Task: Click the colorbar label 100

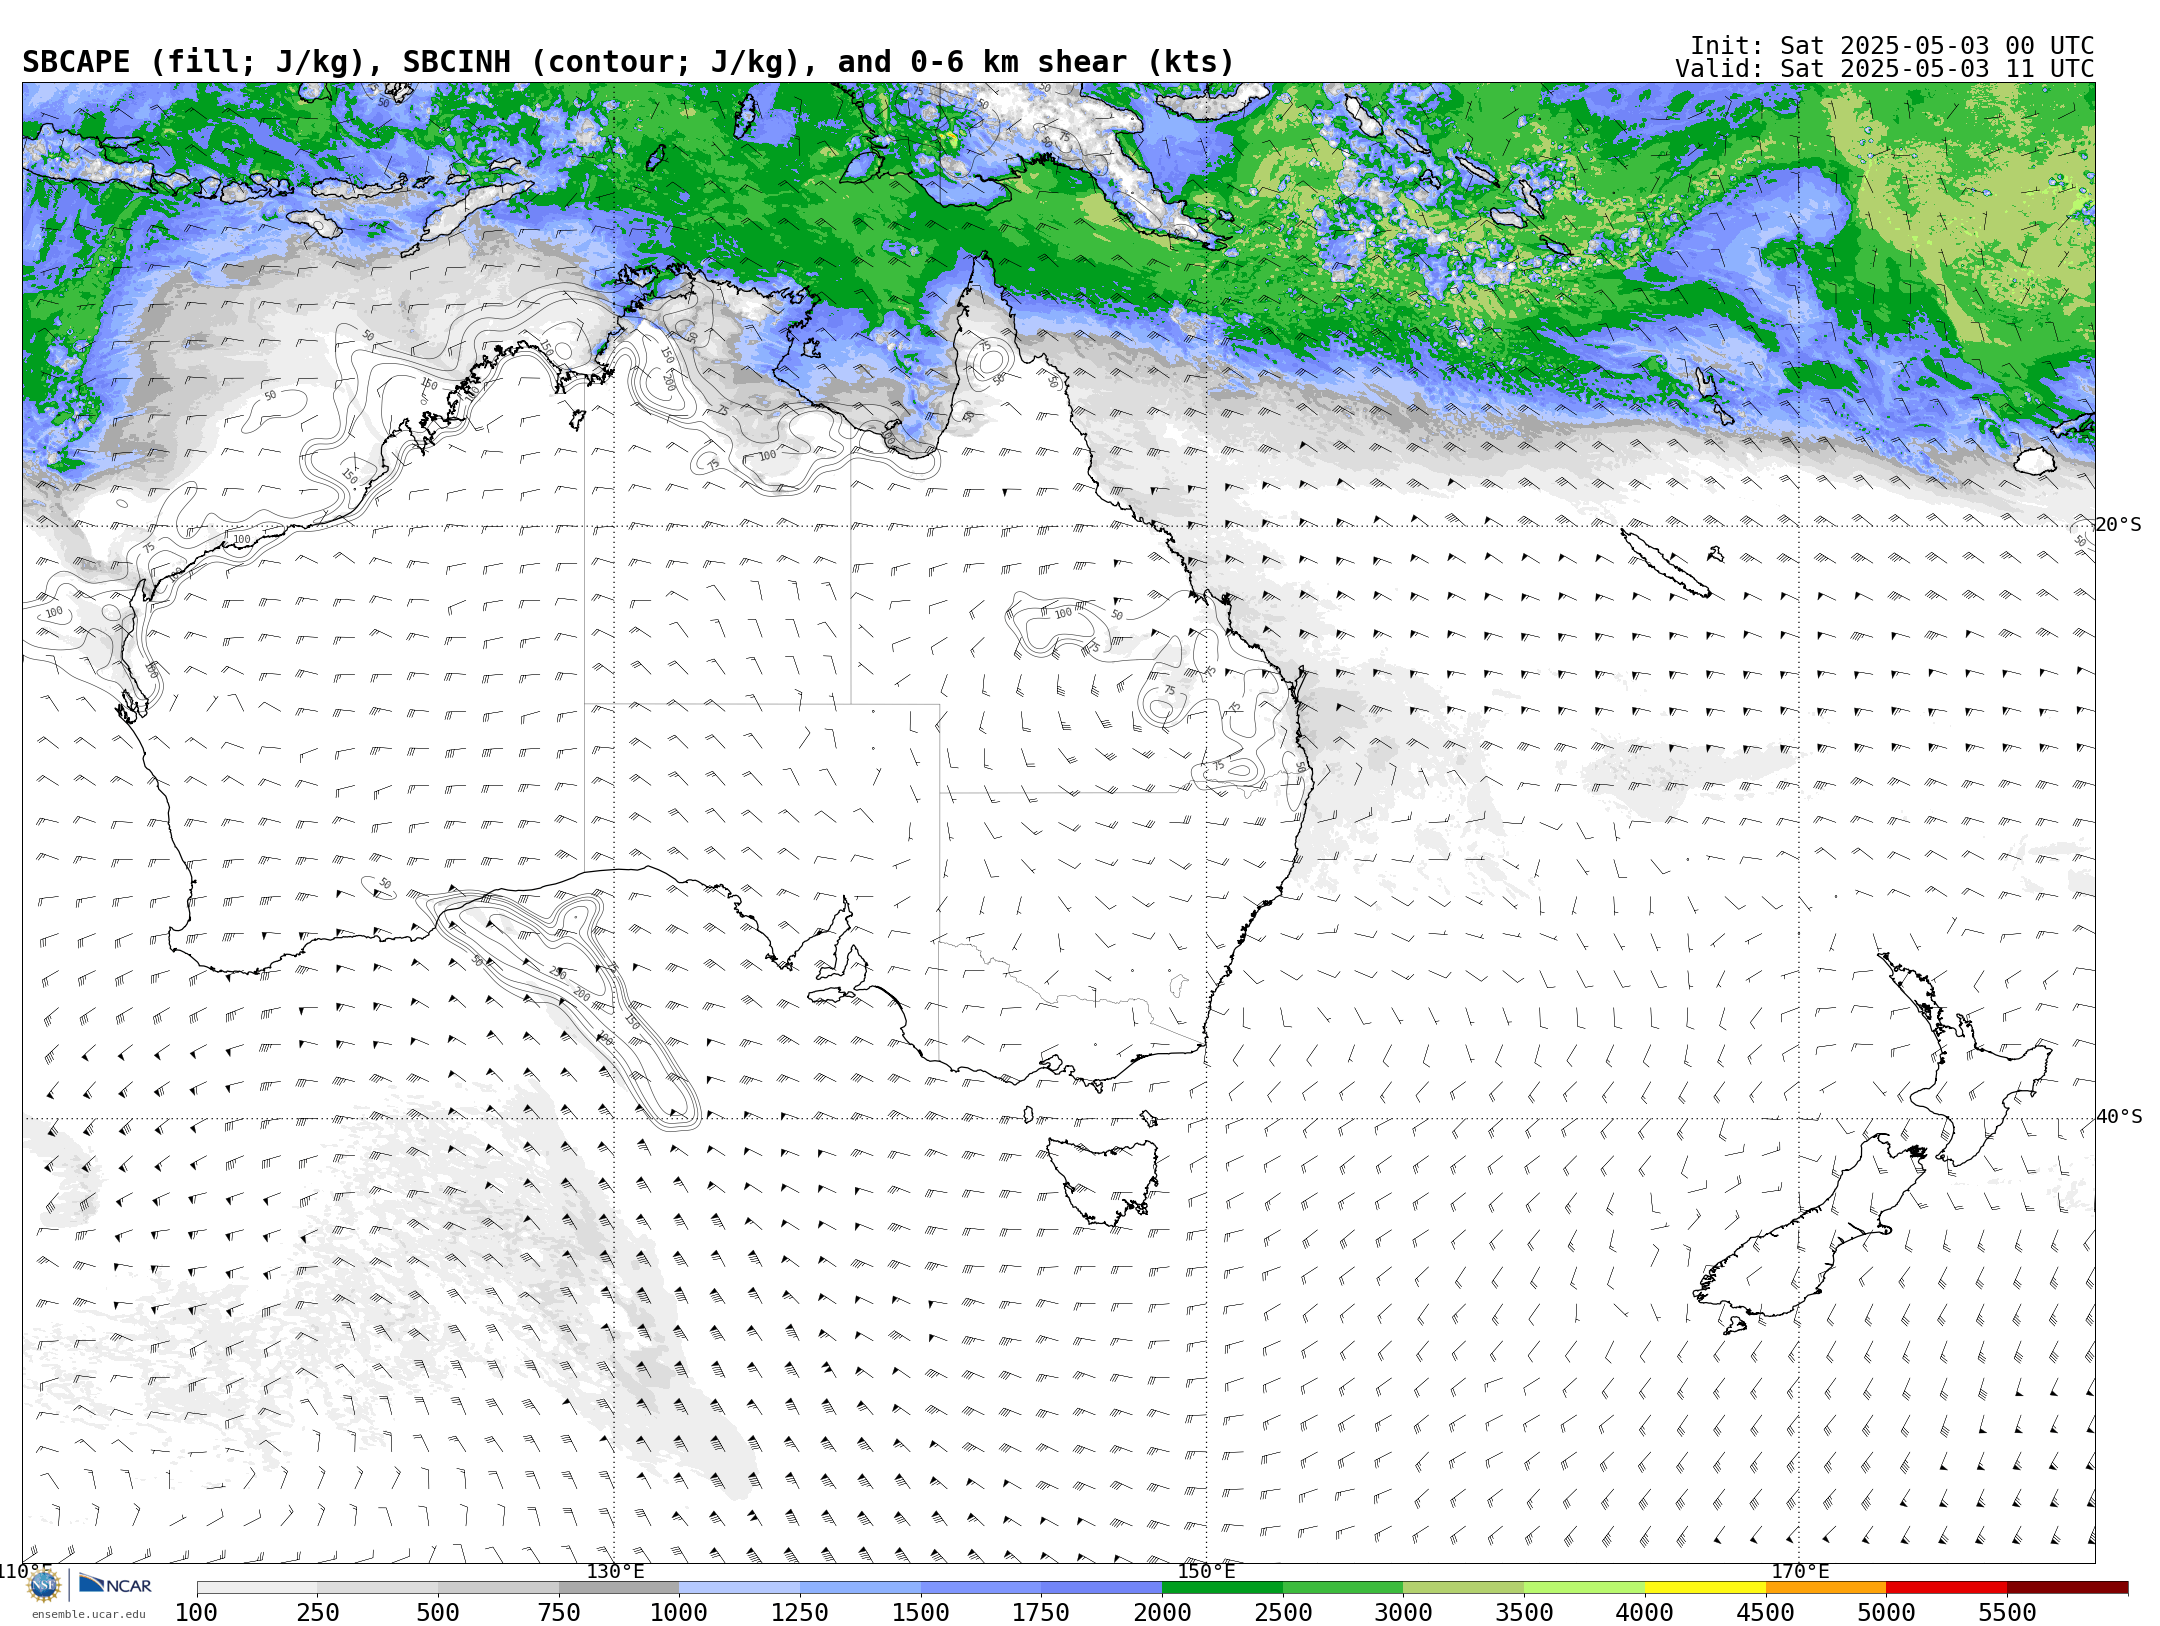Action: [x=196, y=1612]
